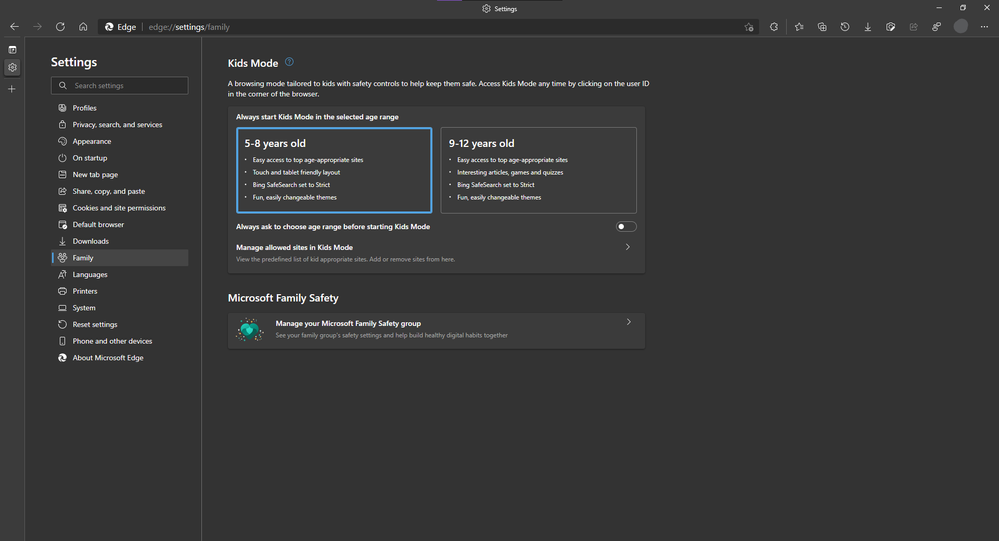Image resolution: width=999 pixels, height=541 pixels.
Task: Reload the settings page
Action: coord(60,27)
